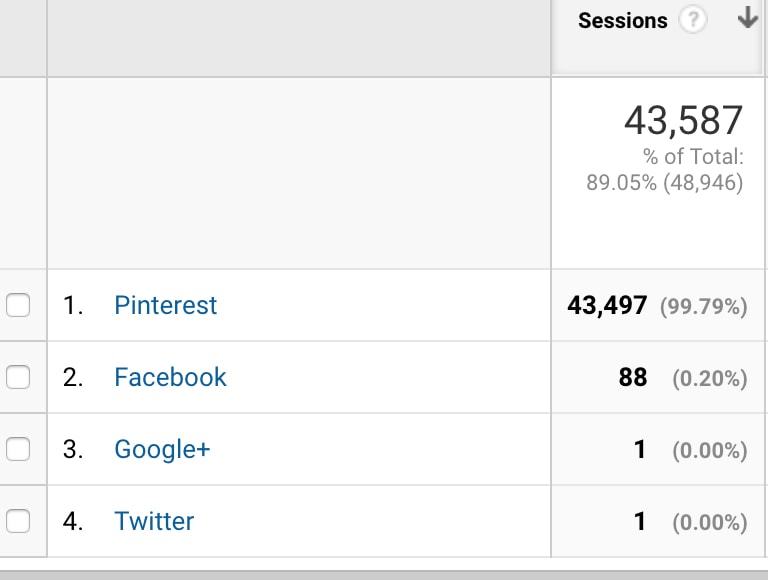Click Facebook's 88 sessions value
768x580 pixels.
pos(633,377)
